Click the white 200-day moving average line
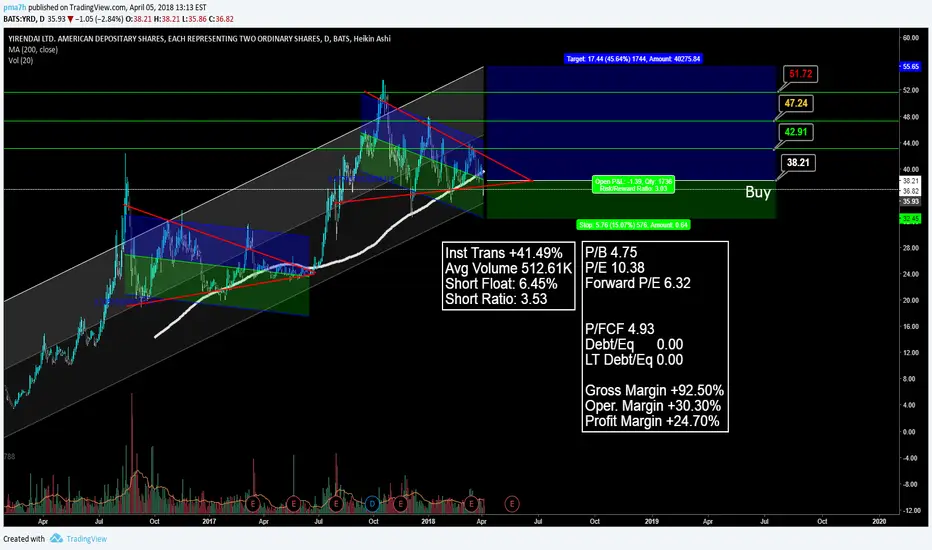Image resolution: width=932 pixels, height=550 pixels. click(357, 254)
